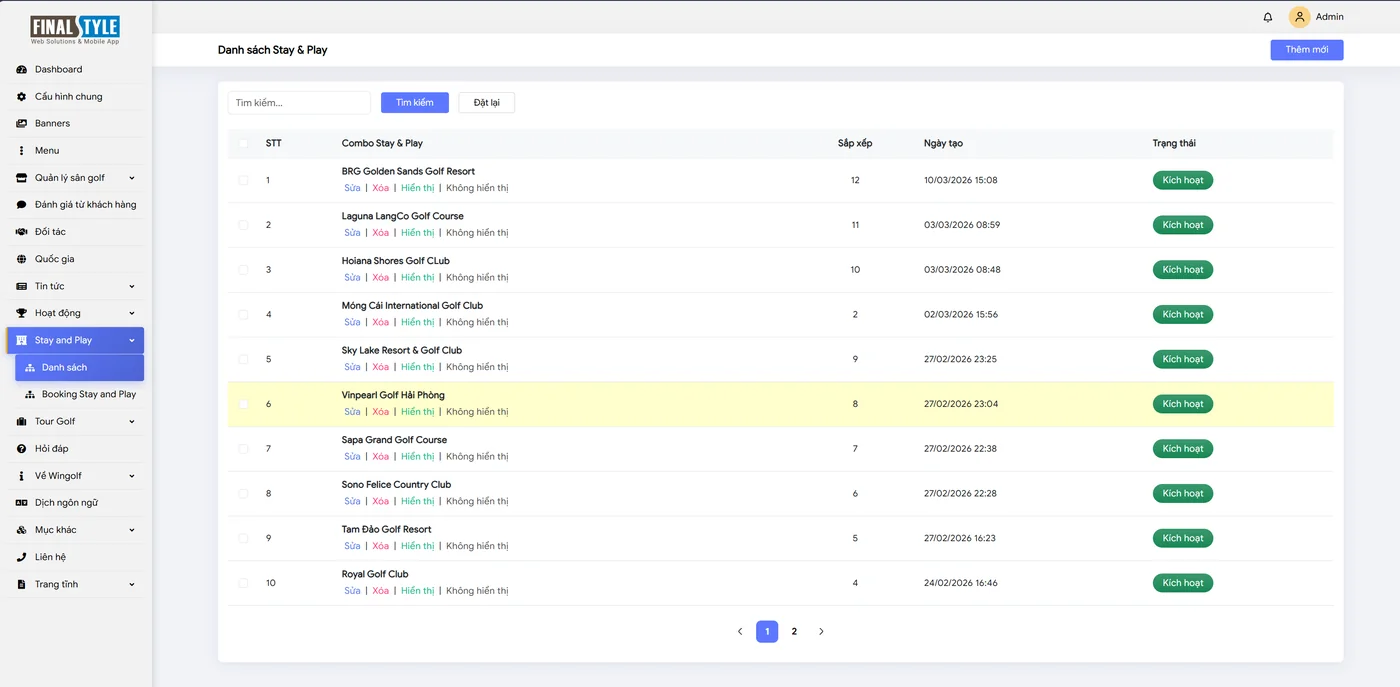Screen dimensions: 1400x687
Task: Expand the Trang tĩnh submenu arrow
Action: point(132,584)
